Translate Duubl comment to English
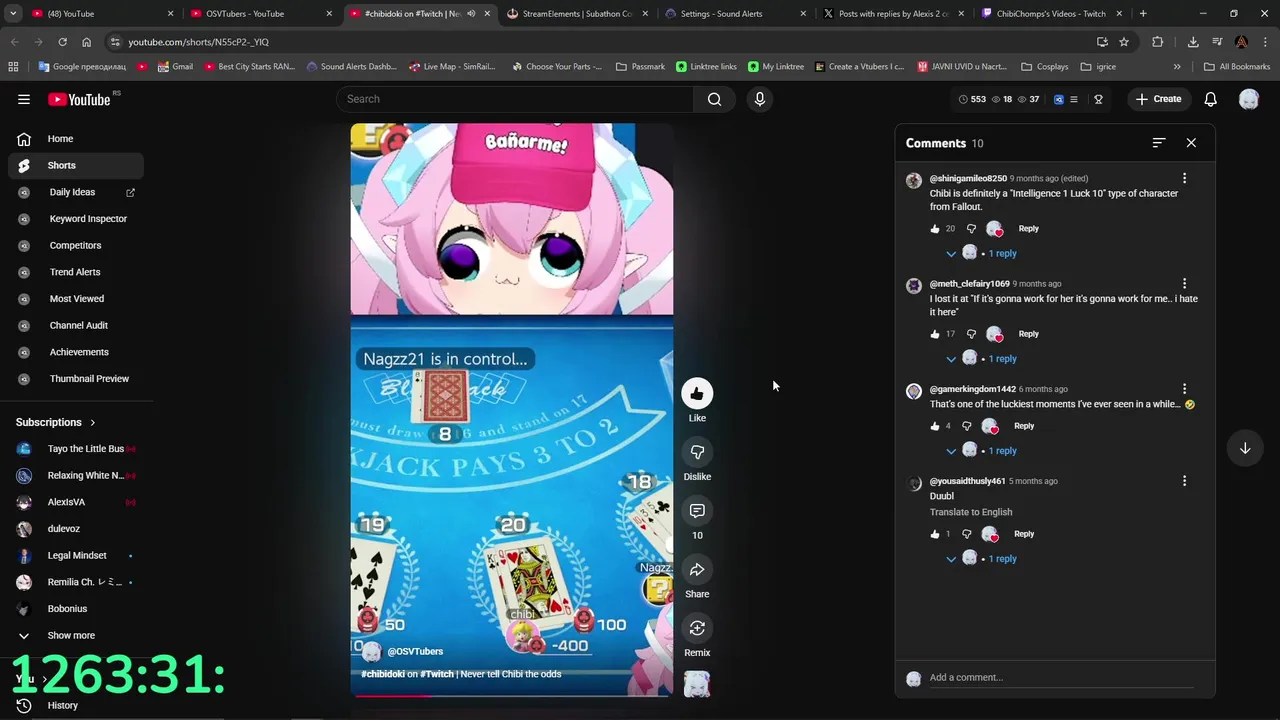Viewport: 1280px width, 720px height. pos(971,512)
